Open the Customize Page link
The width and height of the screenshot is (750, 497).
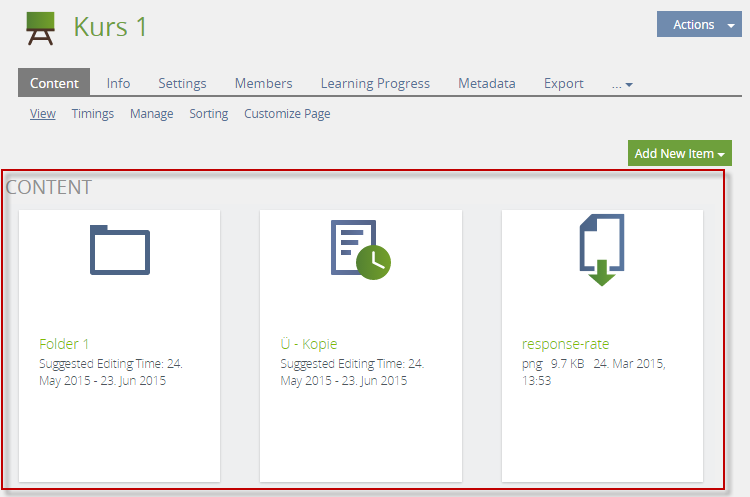287,114
